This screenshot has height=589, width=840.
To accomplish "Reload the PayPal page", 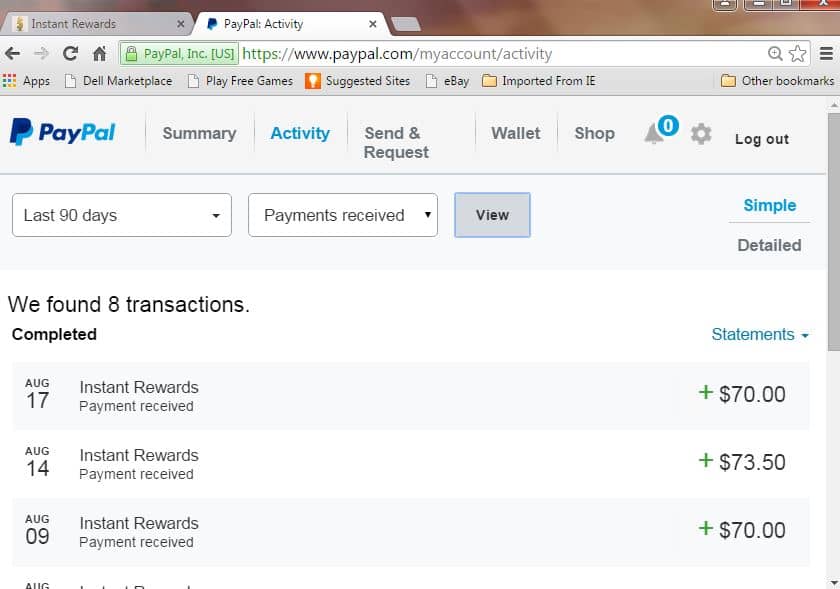I will [x=70, y=54].
